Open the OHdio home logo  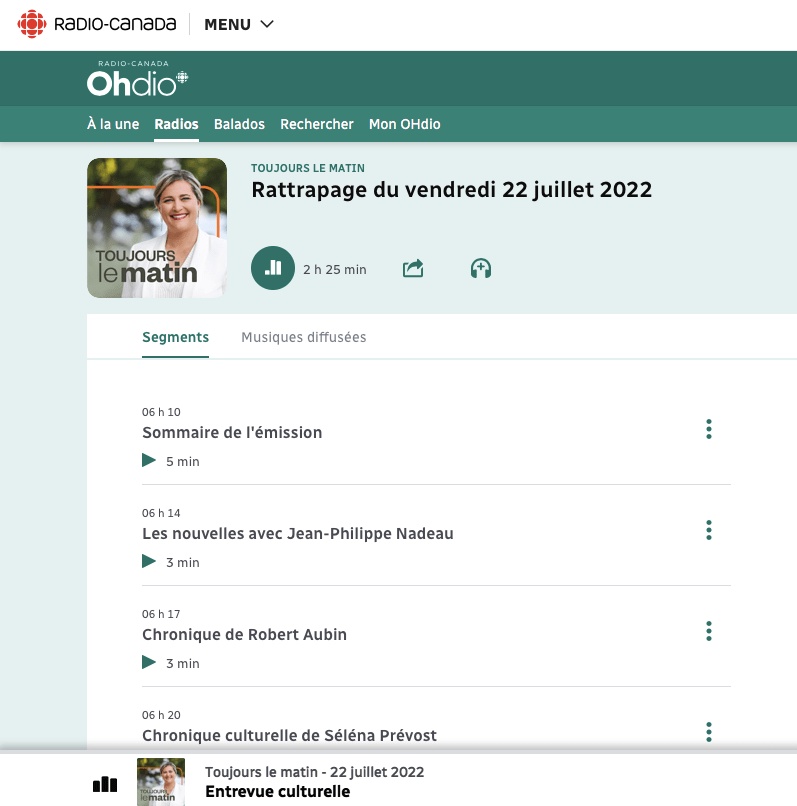tap(137, 79)
